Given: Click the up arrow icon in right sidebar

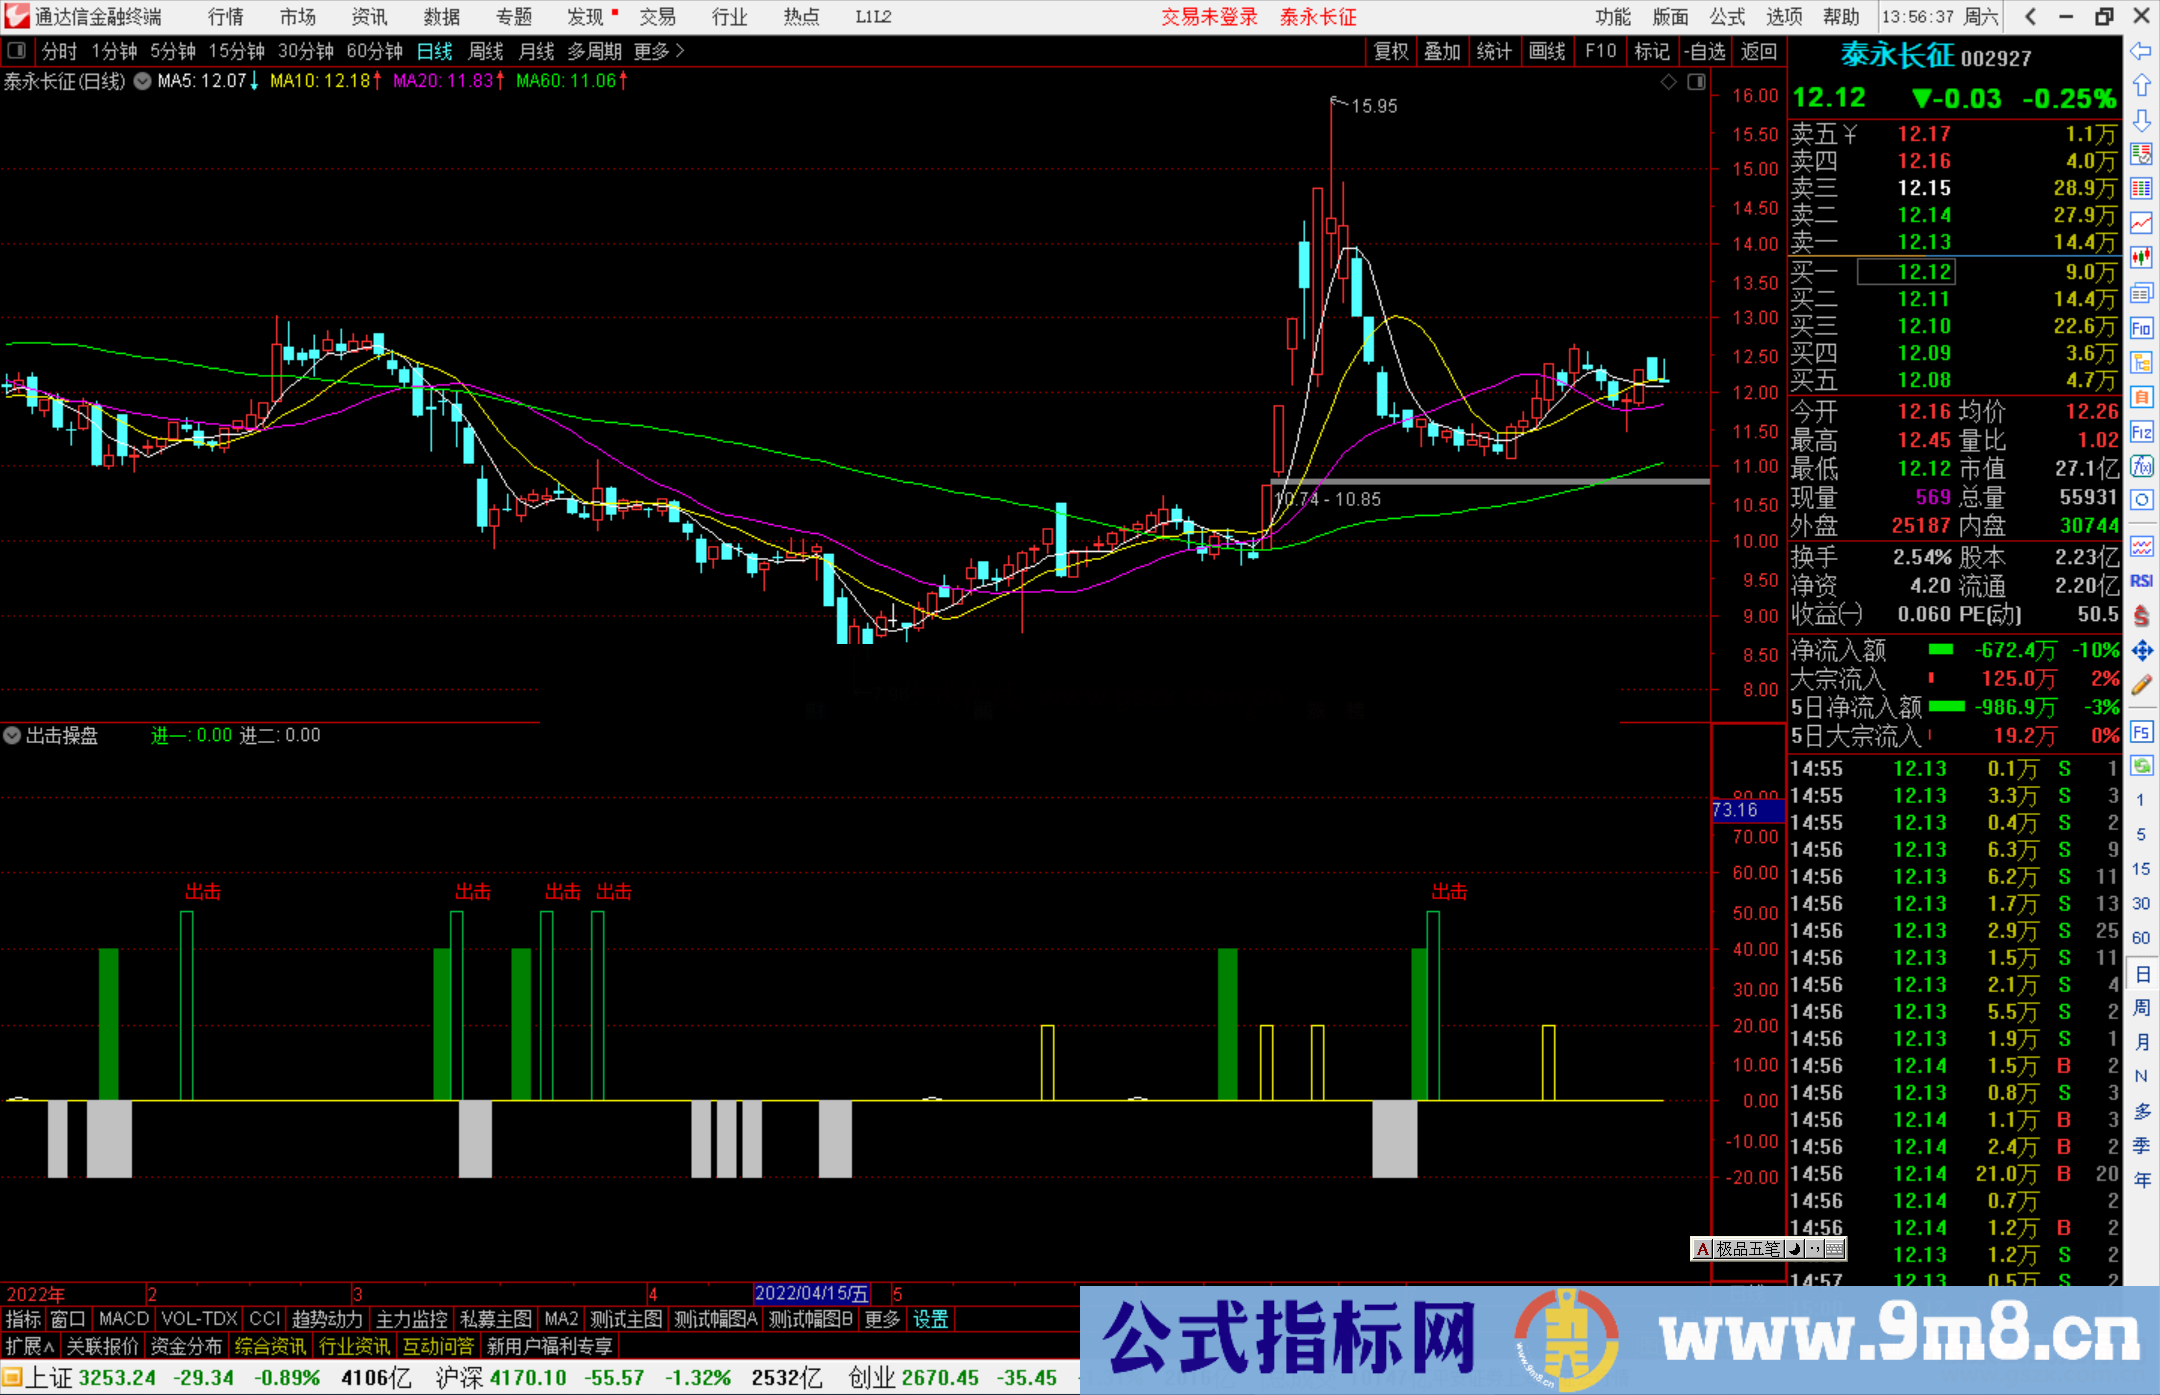Looking at the screenshot, I should tap(2141, 86).
